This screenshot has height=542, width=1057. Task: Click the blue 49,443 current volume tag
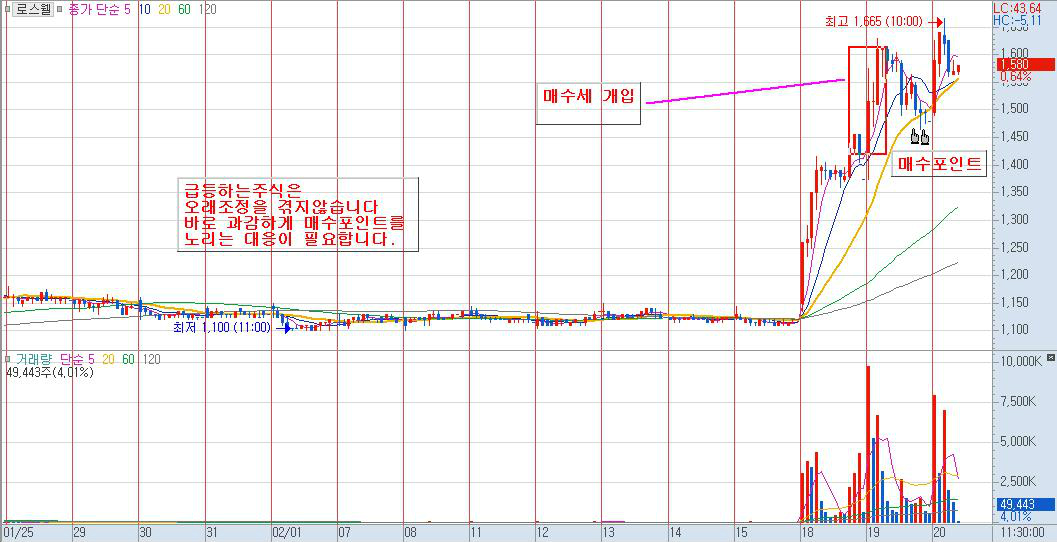tap(1025, 504)
